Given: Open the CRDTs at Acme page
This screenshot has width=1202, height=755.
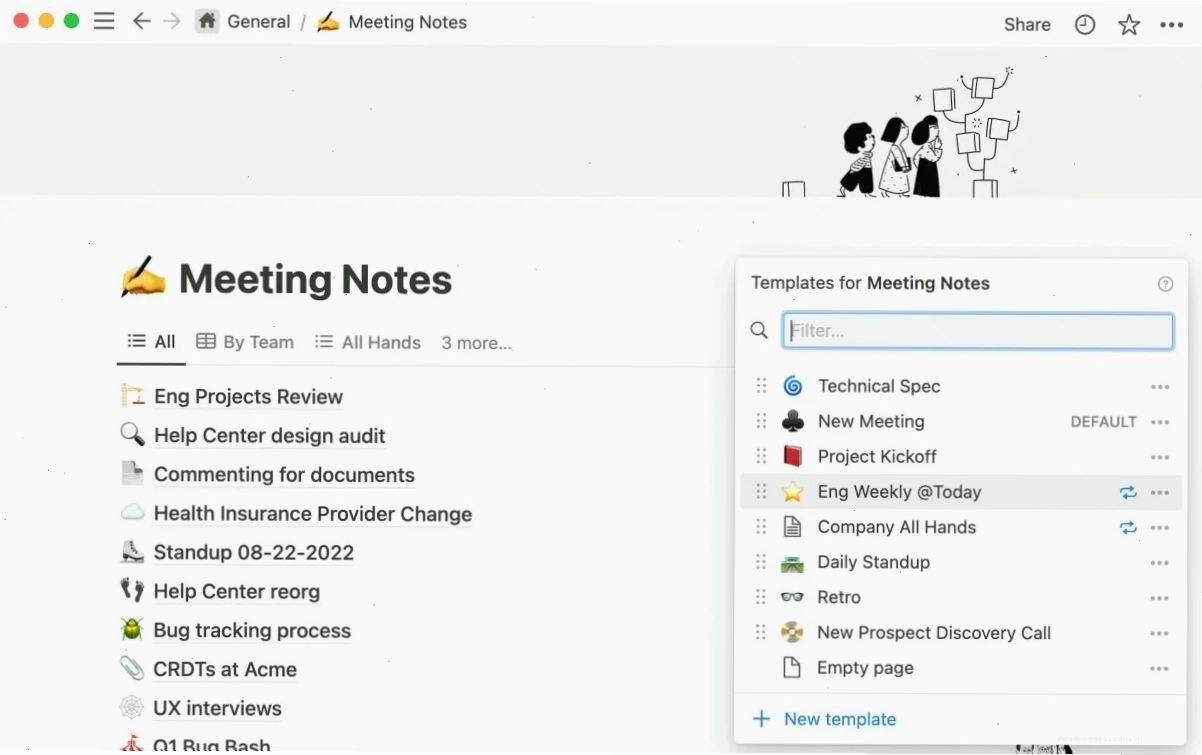Looking at the screenshot, I should tap(225, 669).
